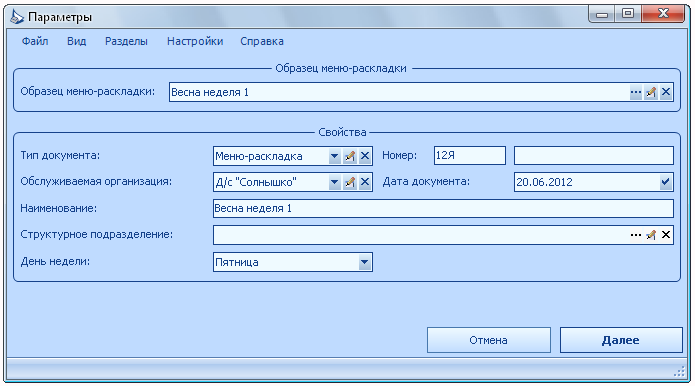Screen dimensions: 695x386
Task: Maximize the Параметры window
Action: [x=628, y=14]
